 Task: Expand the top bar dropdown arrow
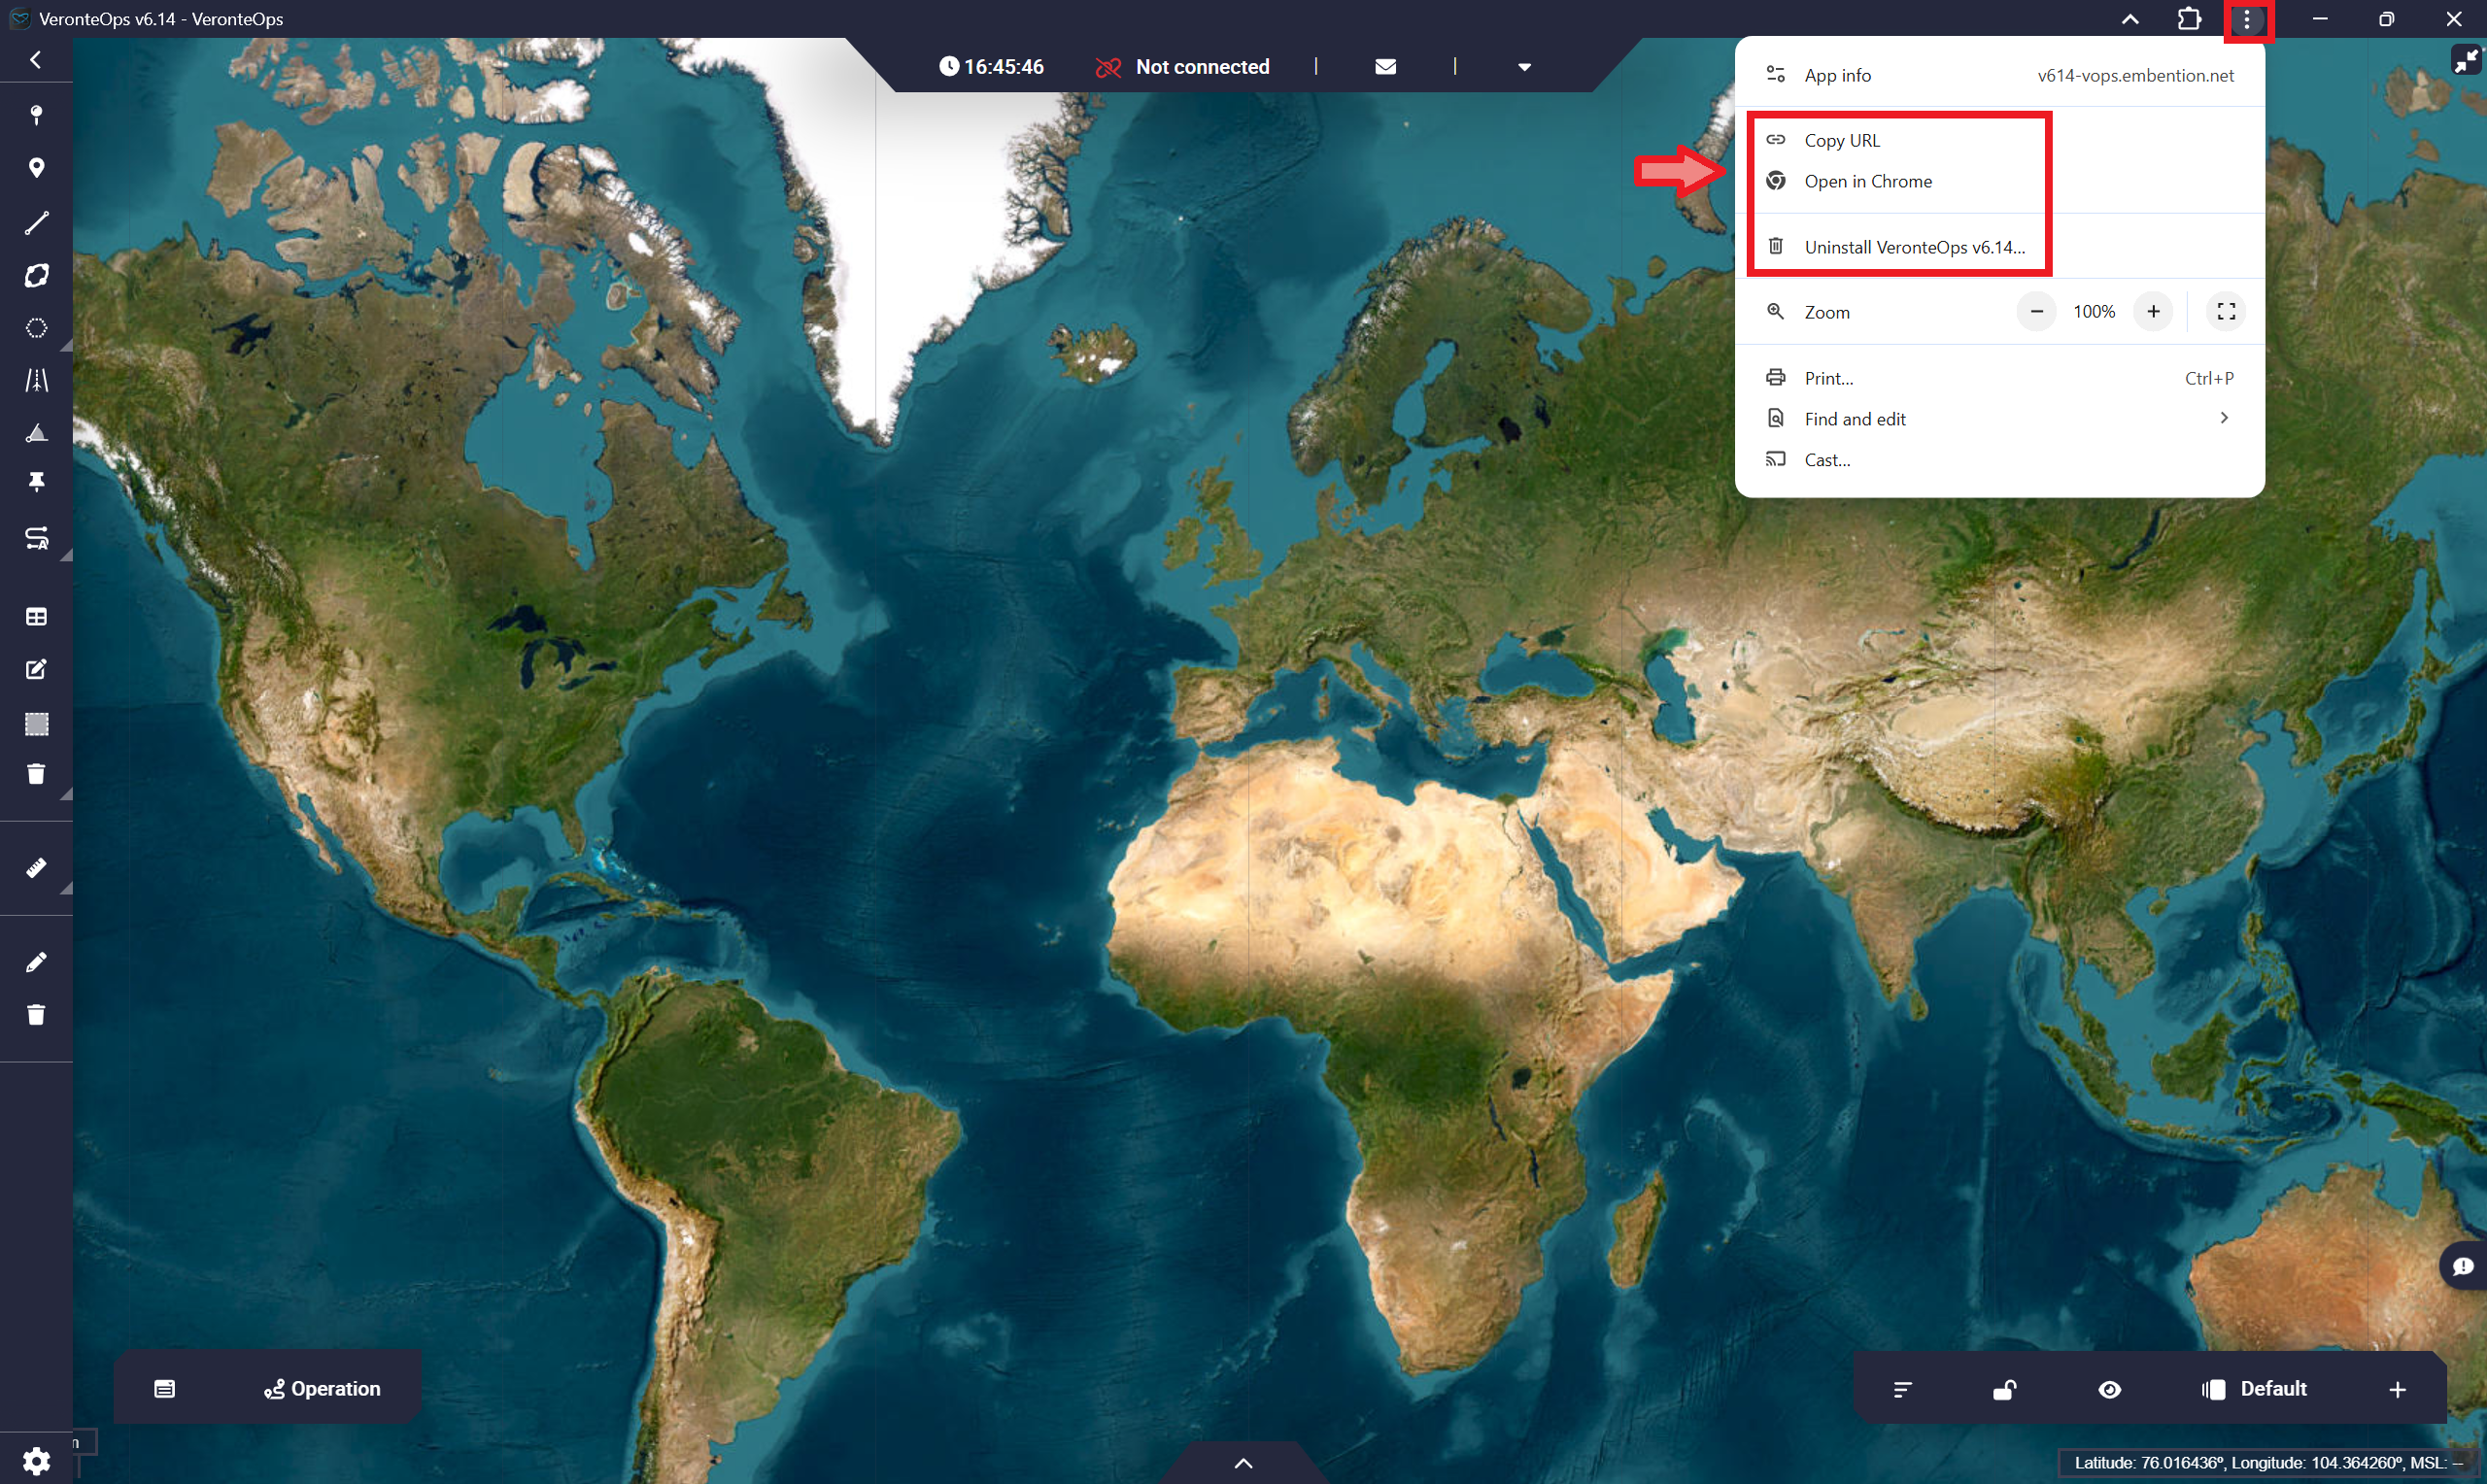pyautogui.click(x=1524, y=67)
